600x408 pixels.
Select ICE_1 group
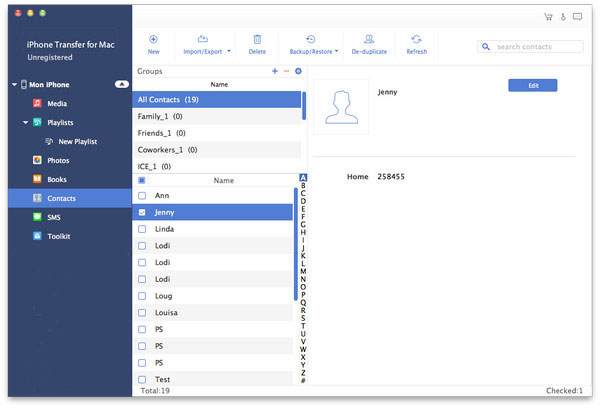click(x=217, y=166)
